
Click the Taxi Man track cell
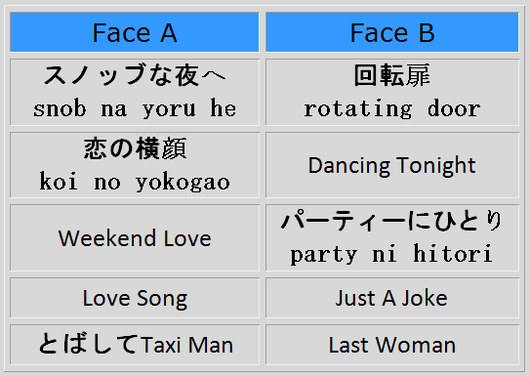pyautogui.click(x=135, y=345)
